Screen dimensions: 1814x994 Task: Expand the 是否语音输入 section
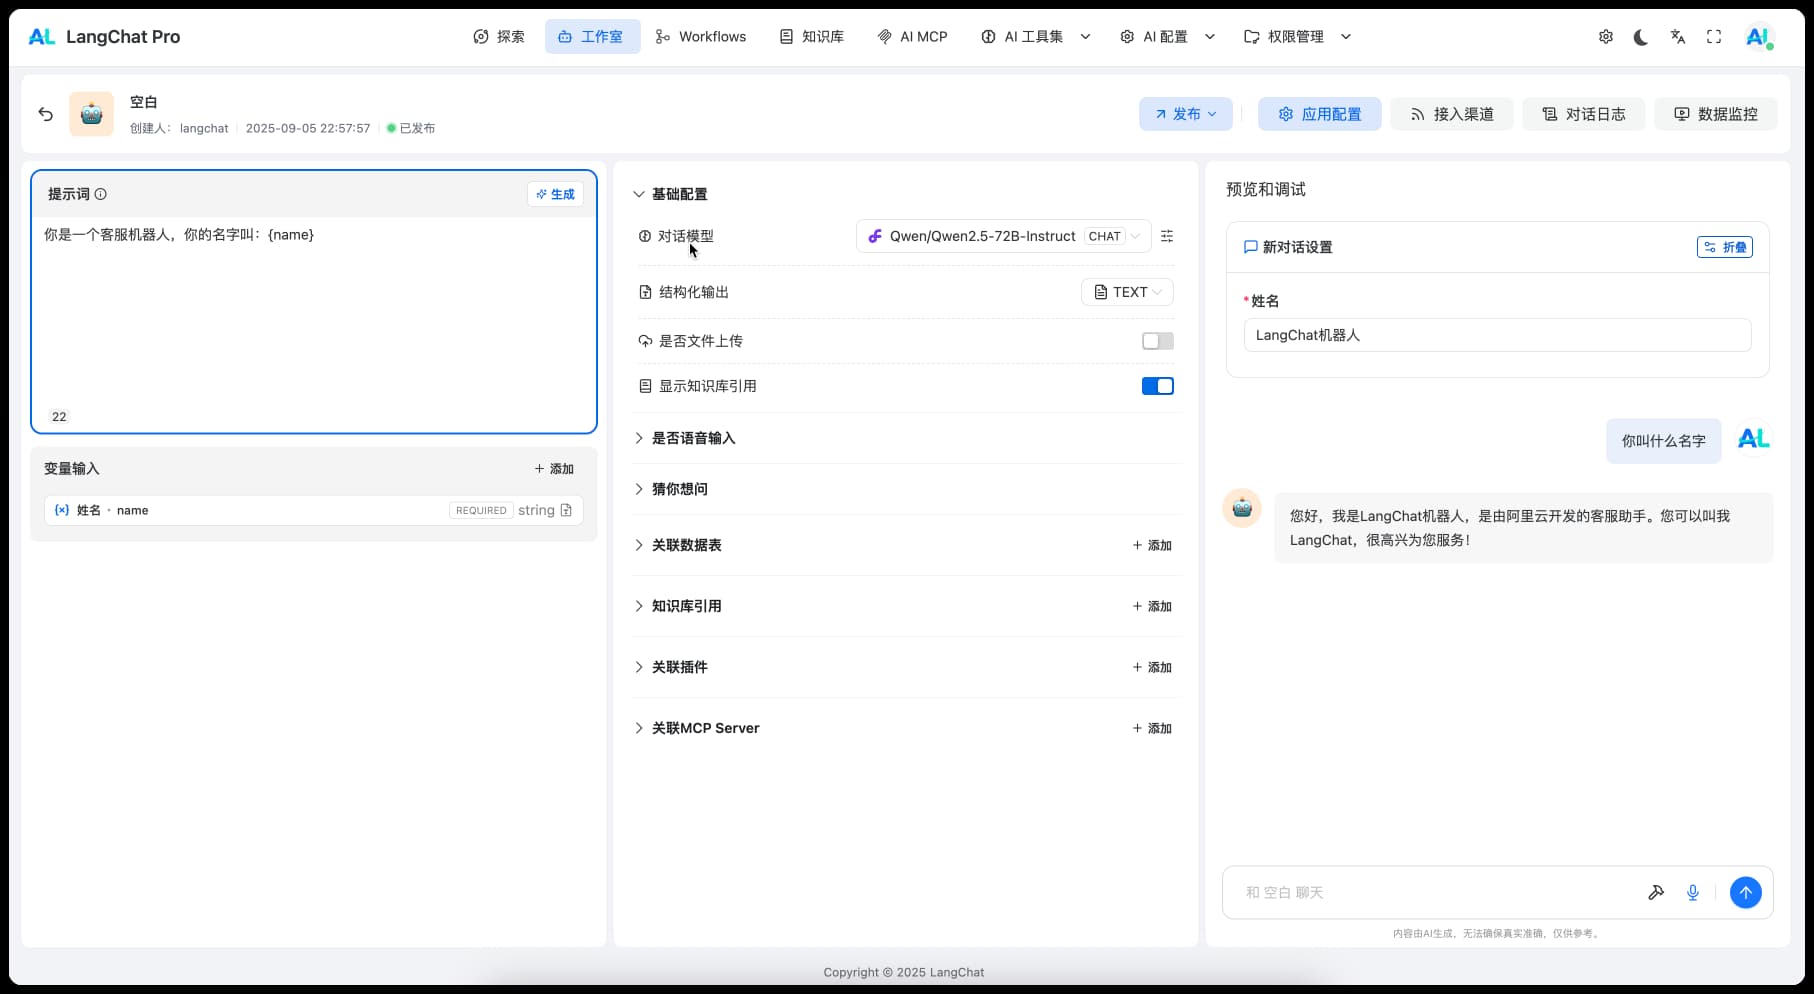pos(693,438)
